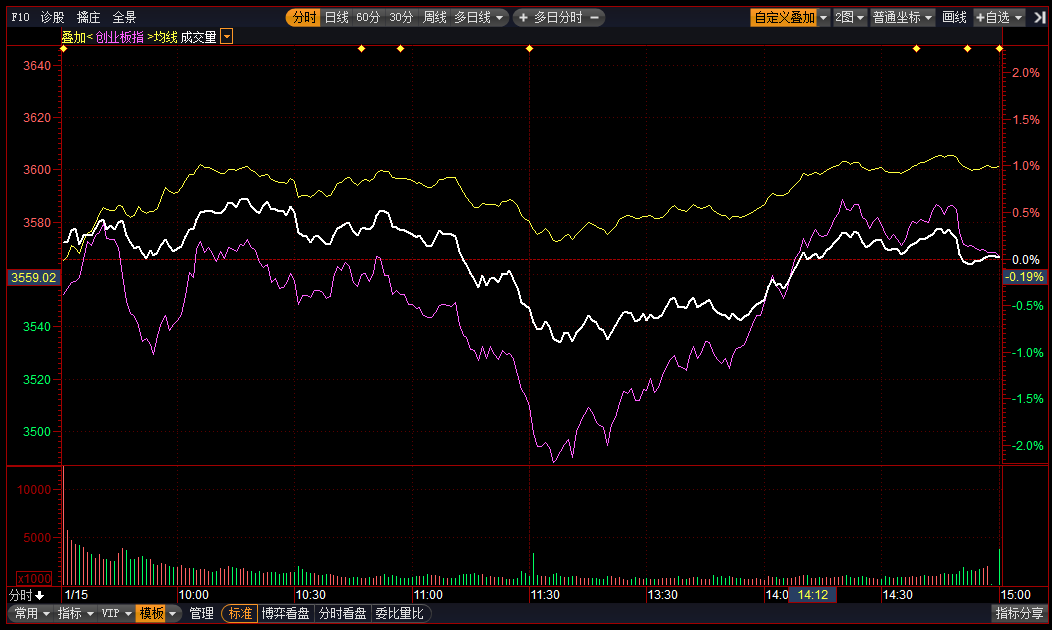Viewport: 1052px width, 630px height.
Task: Click the 叠加 overlay label
Action: click(x=74, y=37)
